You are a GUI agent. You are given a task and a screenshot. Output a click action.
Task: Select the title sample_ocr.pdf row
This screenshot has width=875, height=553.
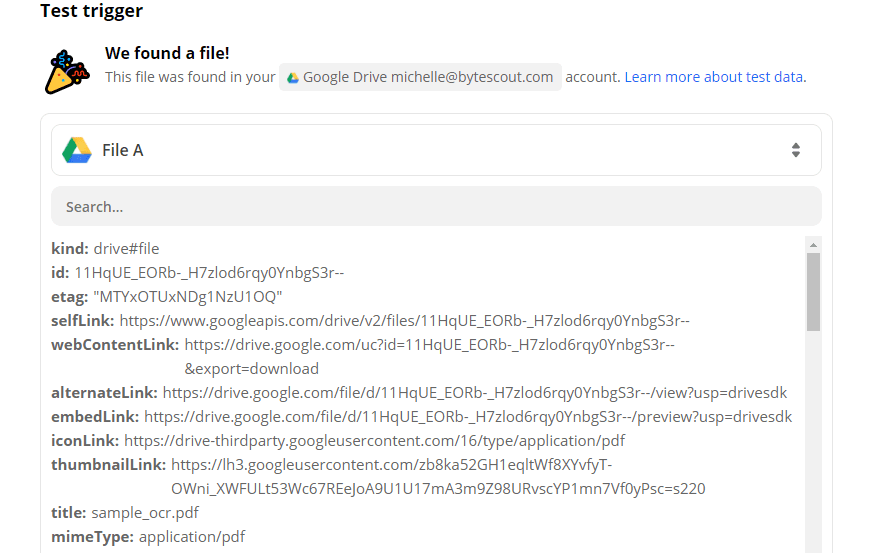[125, 513]
